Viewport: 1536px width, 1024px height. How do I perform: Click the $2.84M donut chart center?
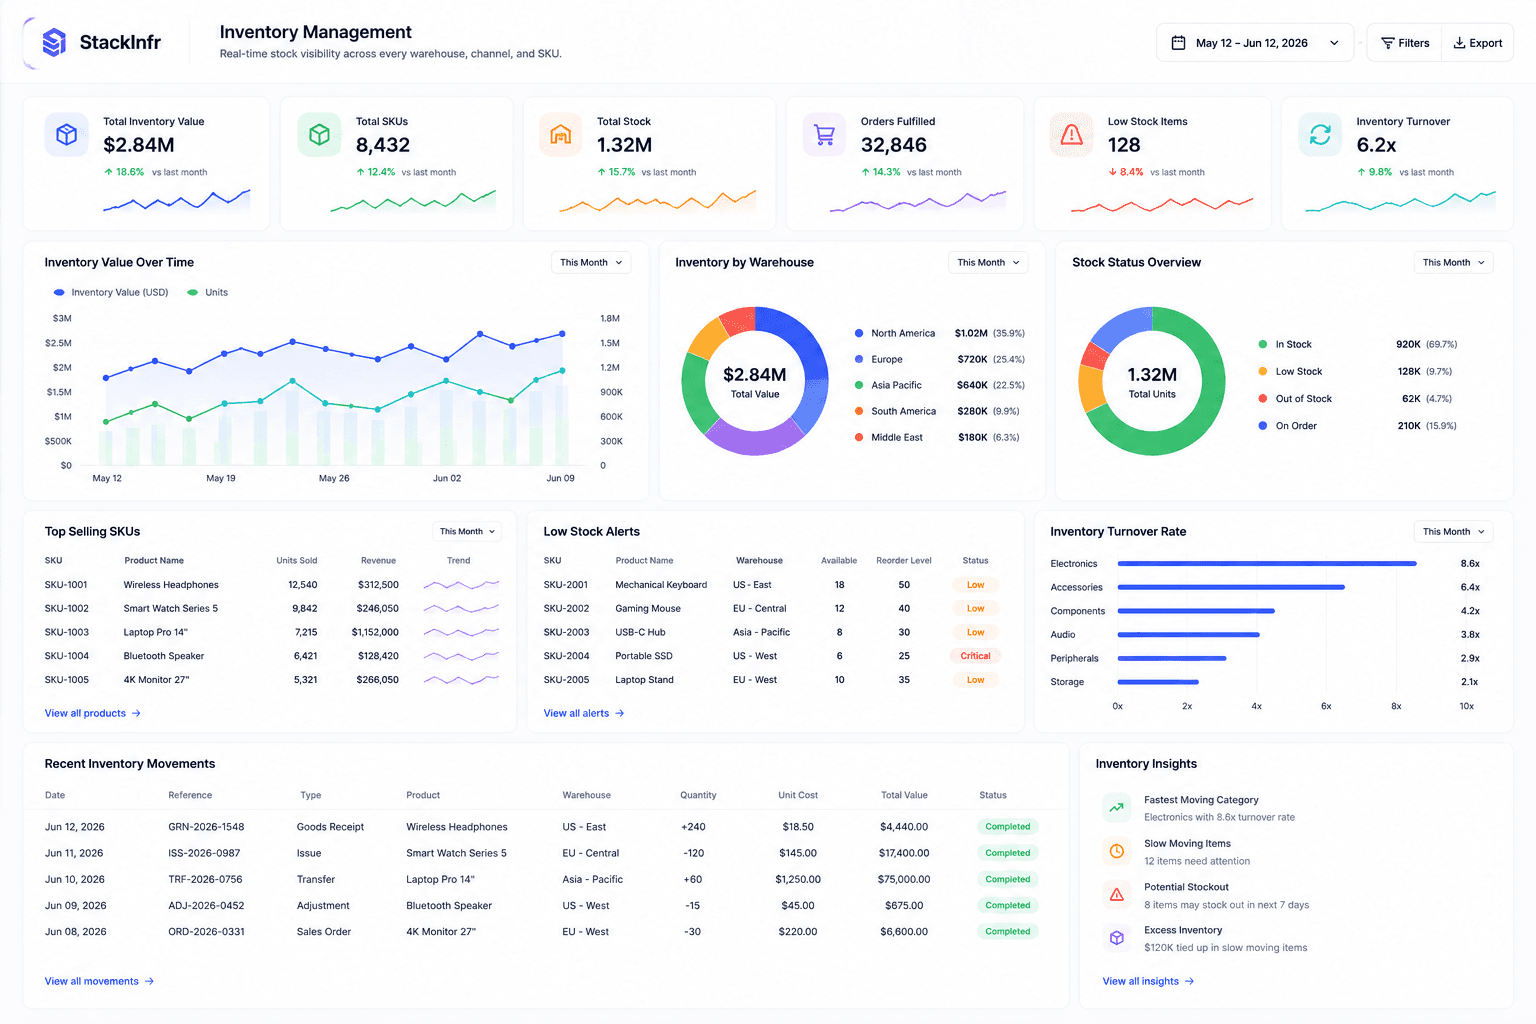tap(755, 382)
